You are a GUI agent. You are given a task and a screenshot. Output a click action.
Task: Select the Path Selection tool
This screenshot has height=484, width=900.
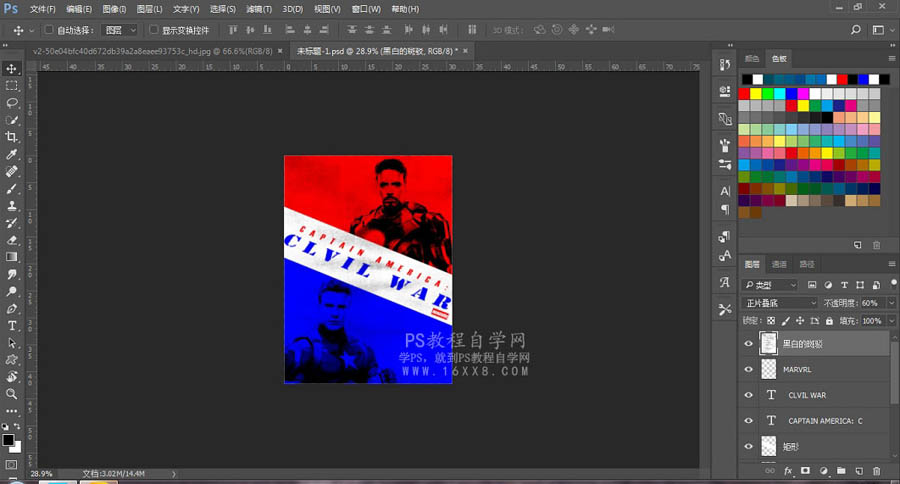11,343
